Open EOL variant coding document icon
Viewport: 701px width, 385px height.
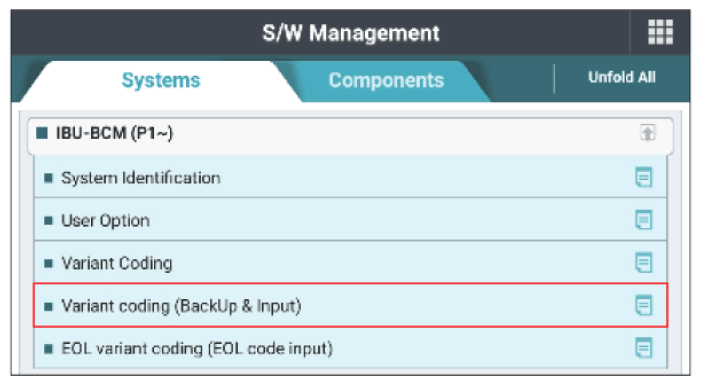[643, 348]
